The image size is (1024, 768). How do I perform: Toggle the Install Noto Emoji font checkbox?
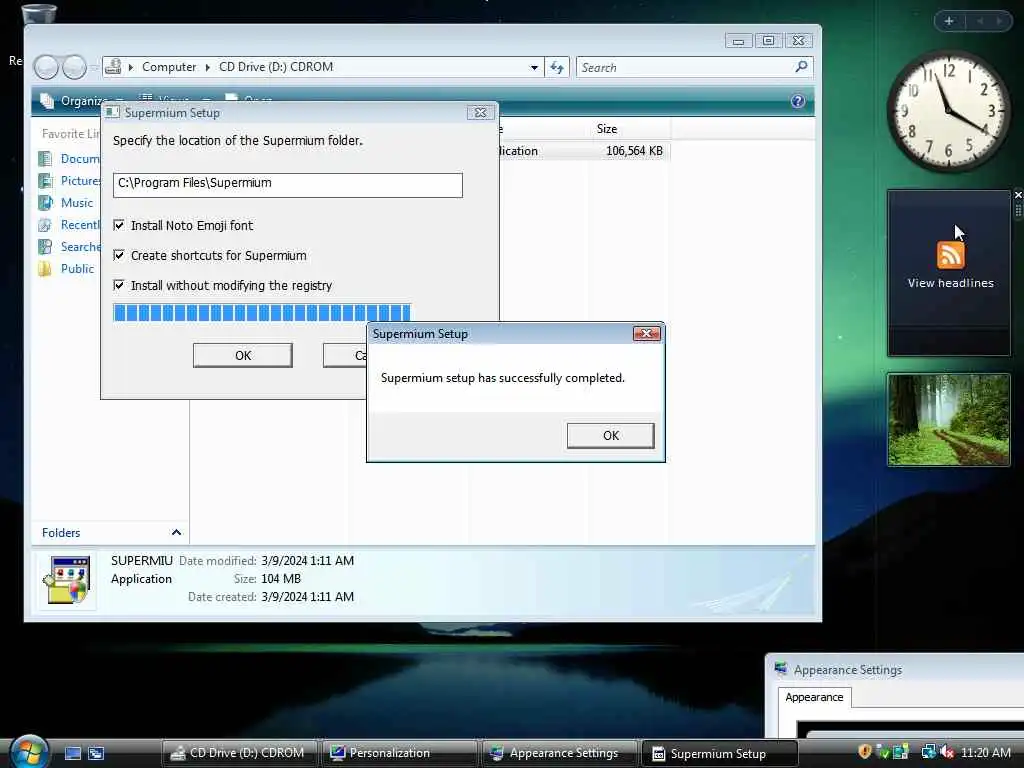click(119, 225)
